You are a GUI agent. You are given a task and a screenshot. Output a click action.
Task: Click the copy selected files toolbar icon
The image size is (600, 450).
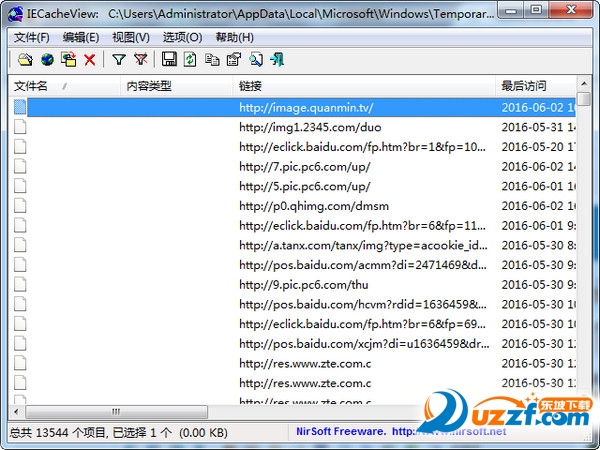tap(68, 60)
